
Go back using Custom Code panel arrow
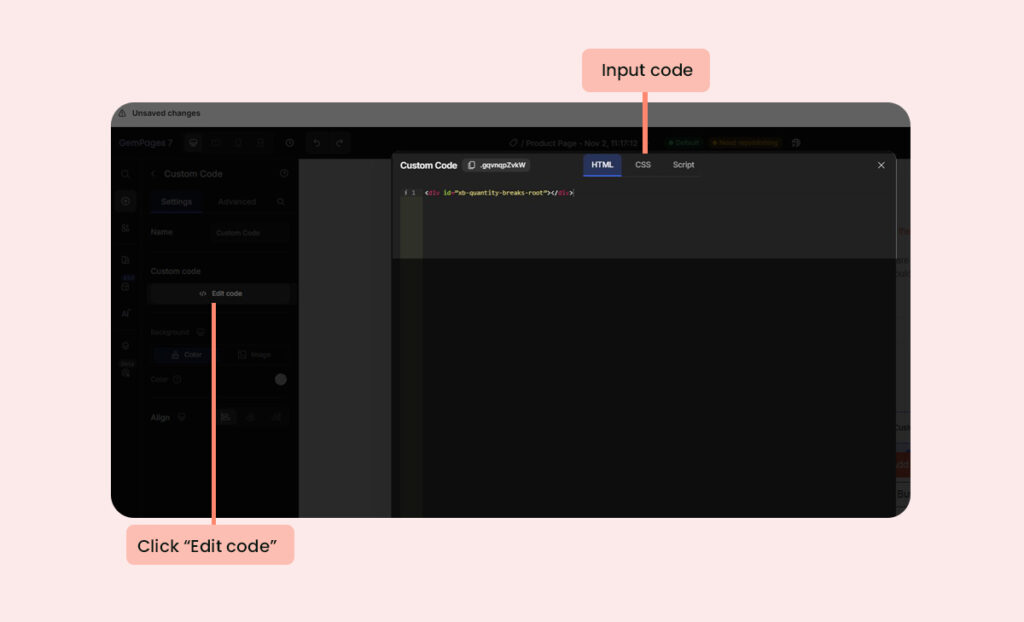pyautogui.click(x=153, y=174)
